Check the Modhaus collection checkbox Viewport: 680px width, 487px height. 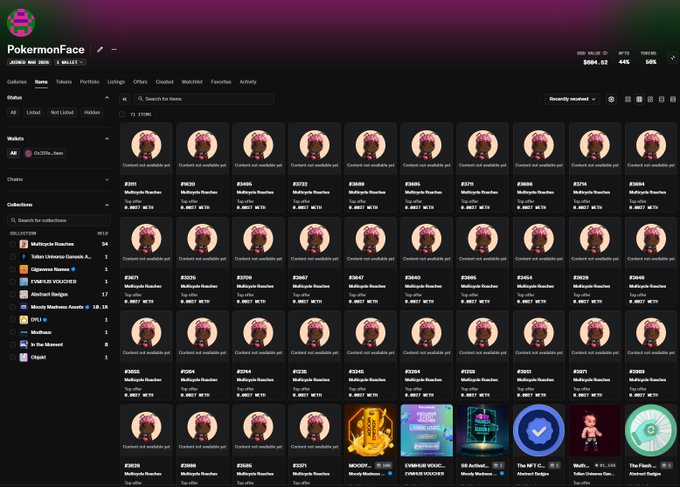point(13,332)
